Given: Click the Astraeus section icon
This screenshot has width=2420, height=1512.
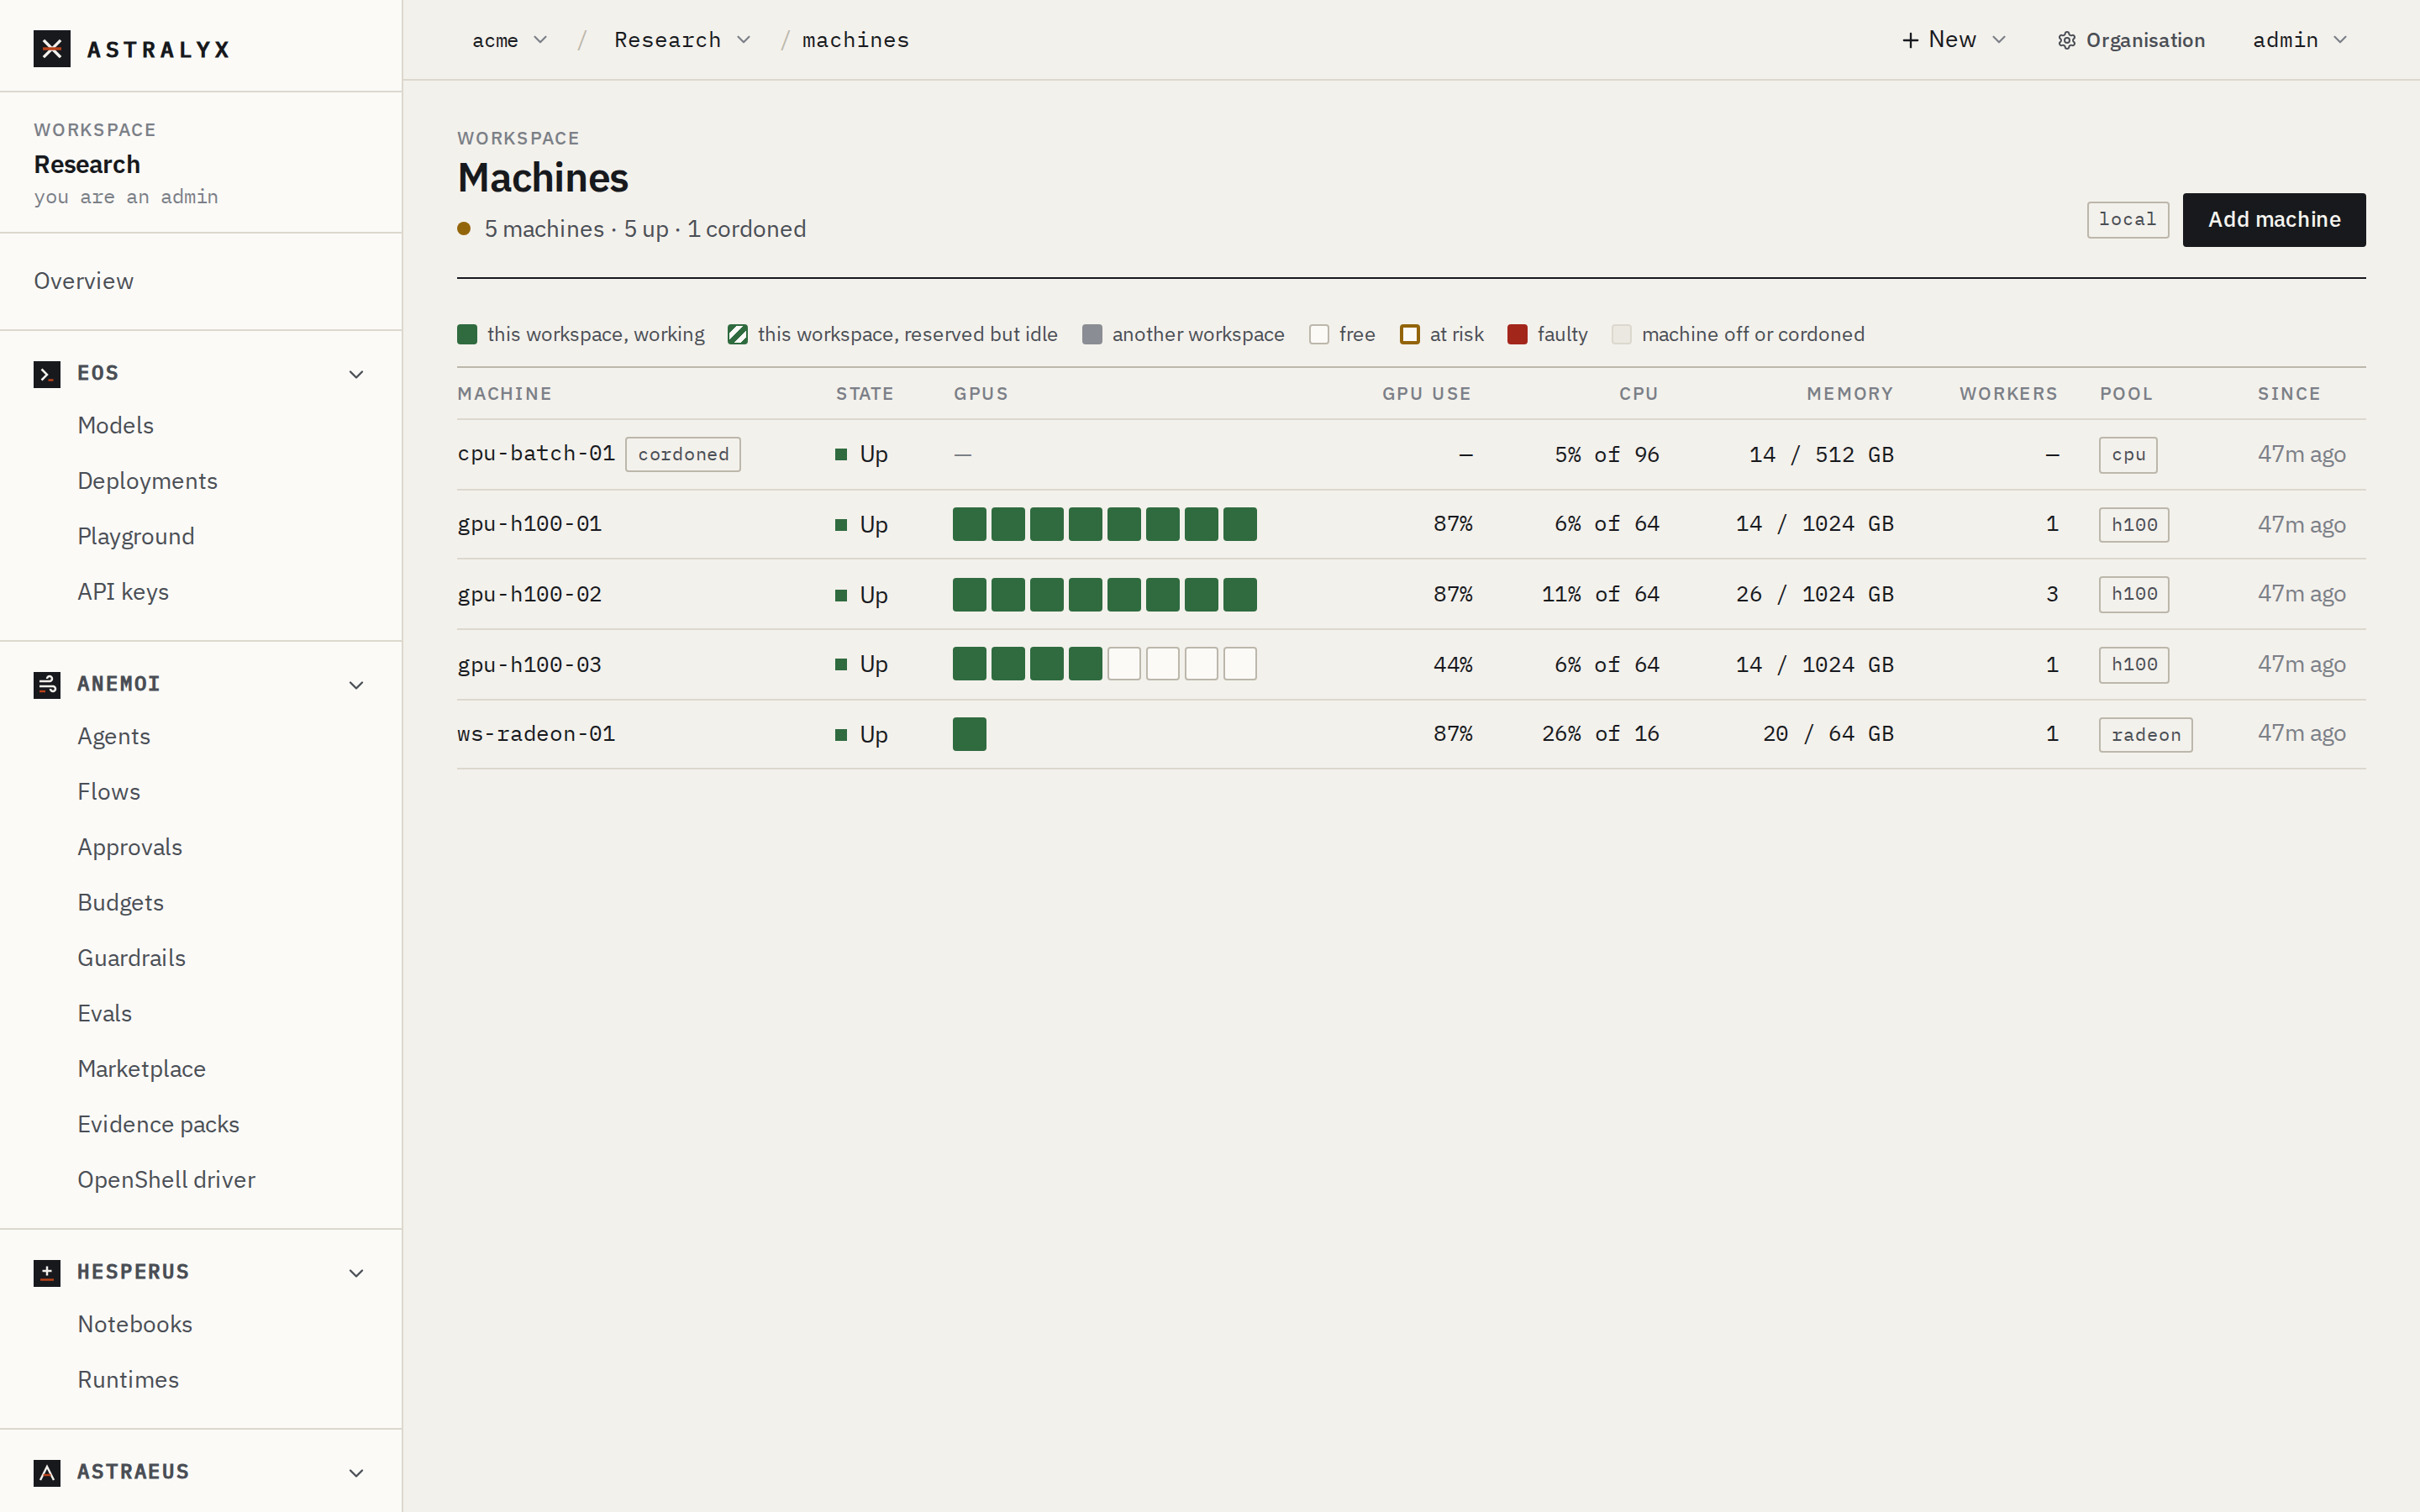Looking at the screenshot, I should tap(47, 1473).
